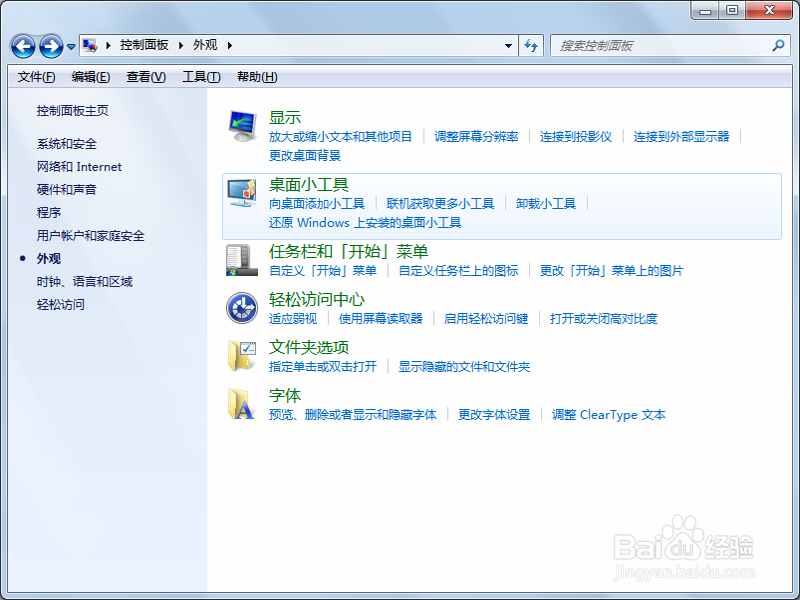Open 轻松访问 in the sidebar

point(61,305)
